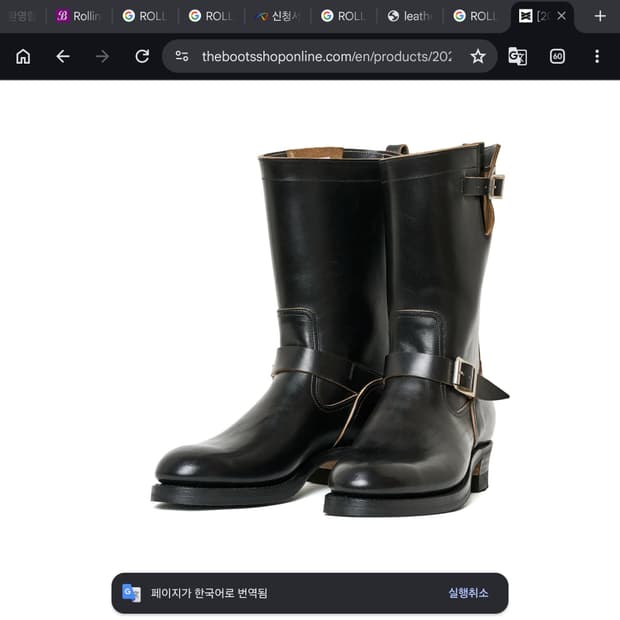
Task: Navigate back to previous page
Action: 63,57
